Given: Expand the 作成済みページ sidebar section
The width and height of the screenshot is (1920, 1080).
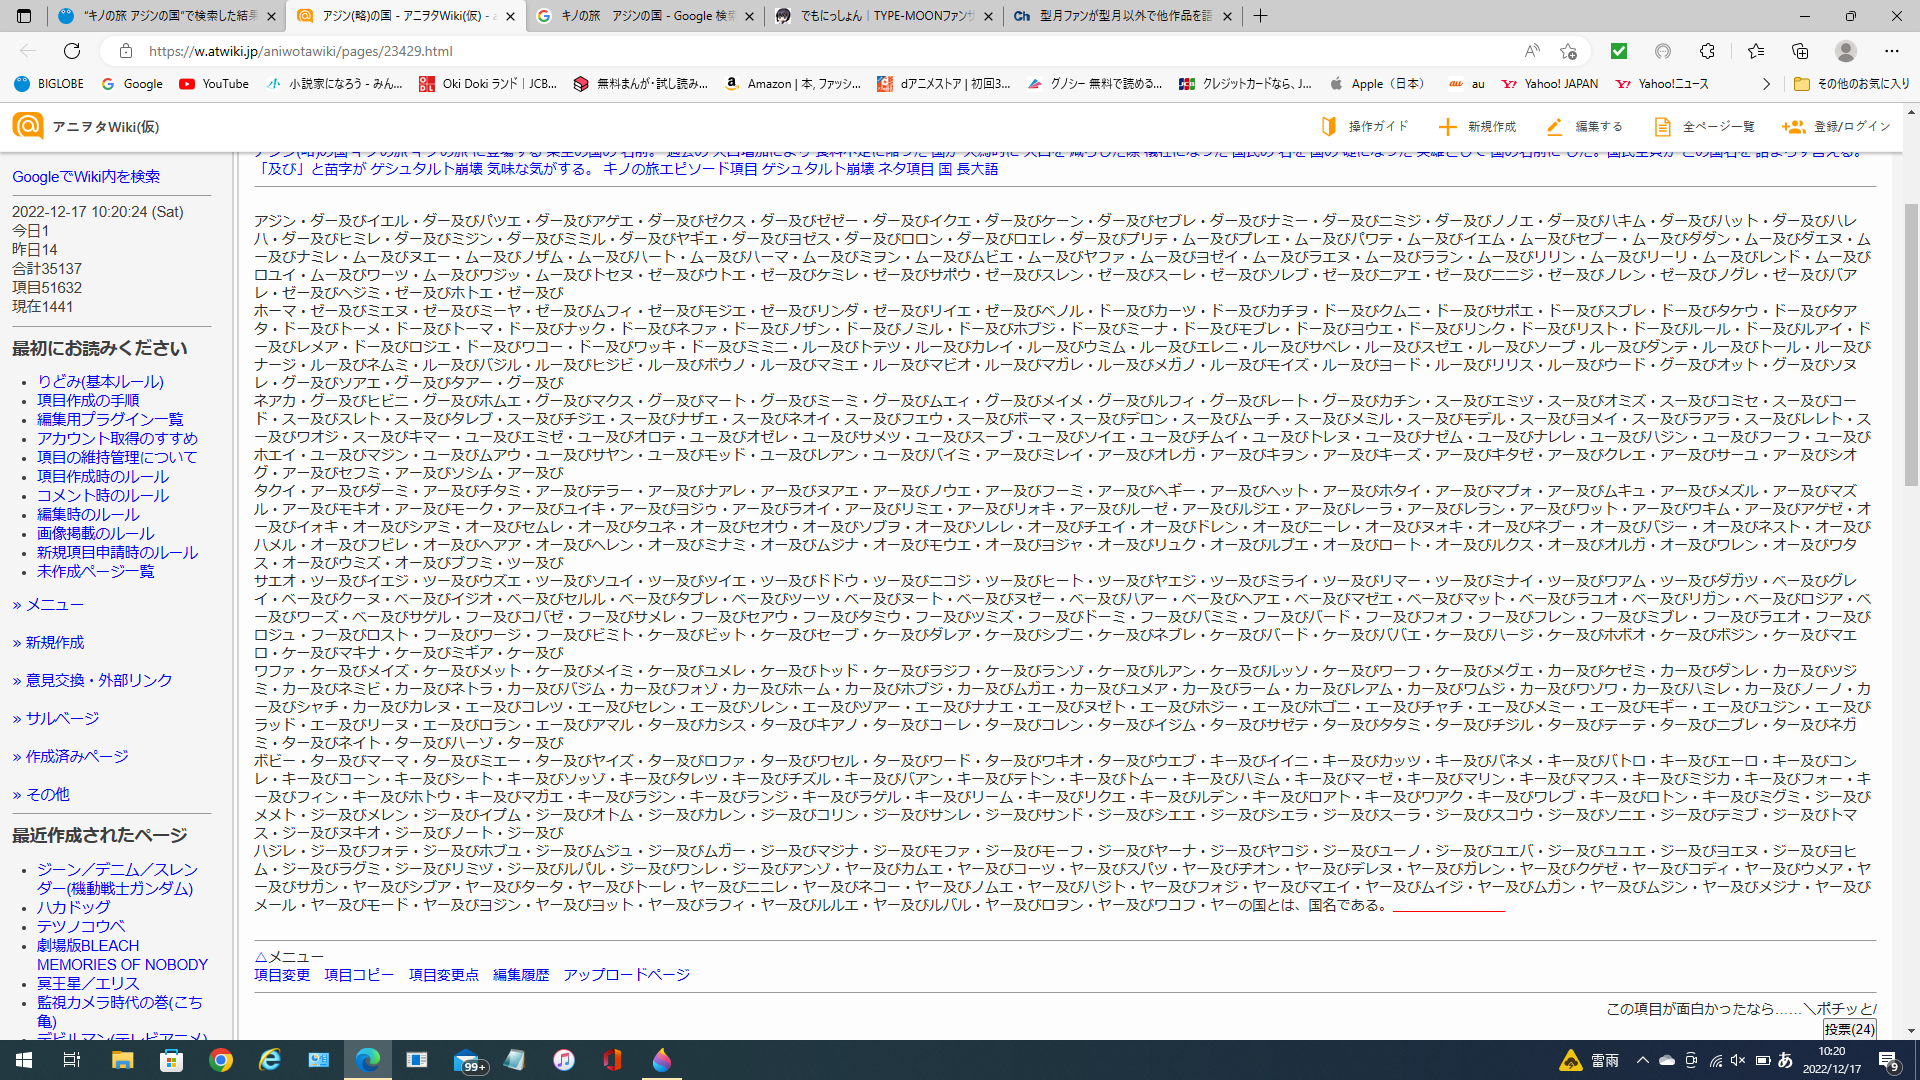Looking at the screenshot, I should pos(70,757).
